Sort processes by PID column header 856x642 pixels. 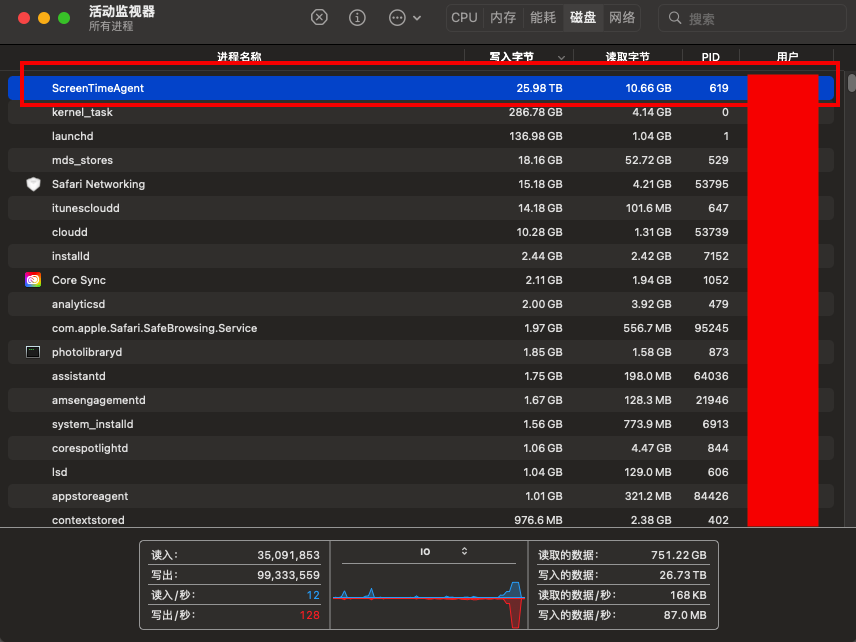tap(711, 57)
